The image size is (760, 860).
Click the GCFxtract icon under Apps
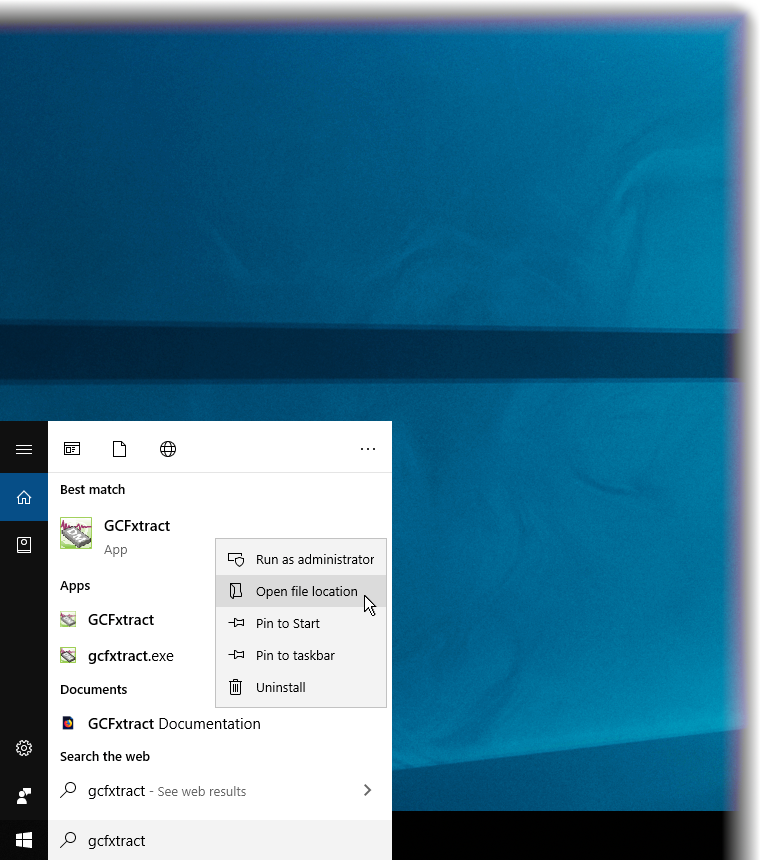(68, 620)
